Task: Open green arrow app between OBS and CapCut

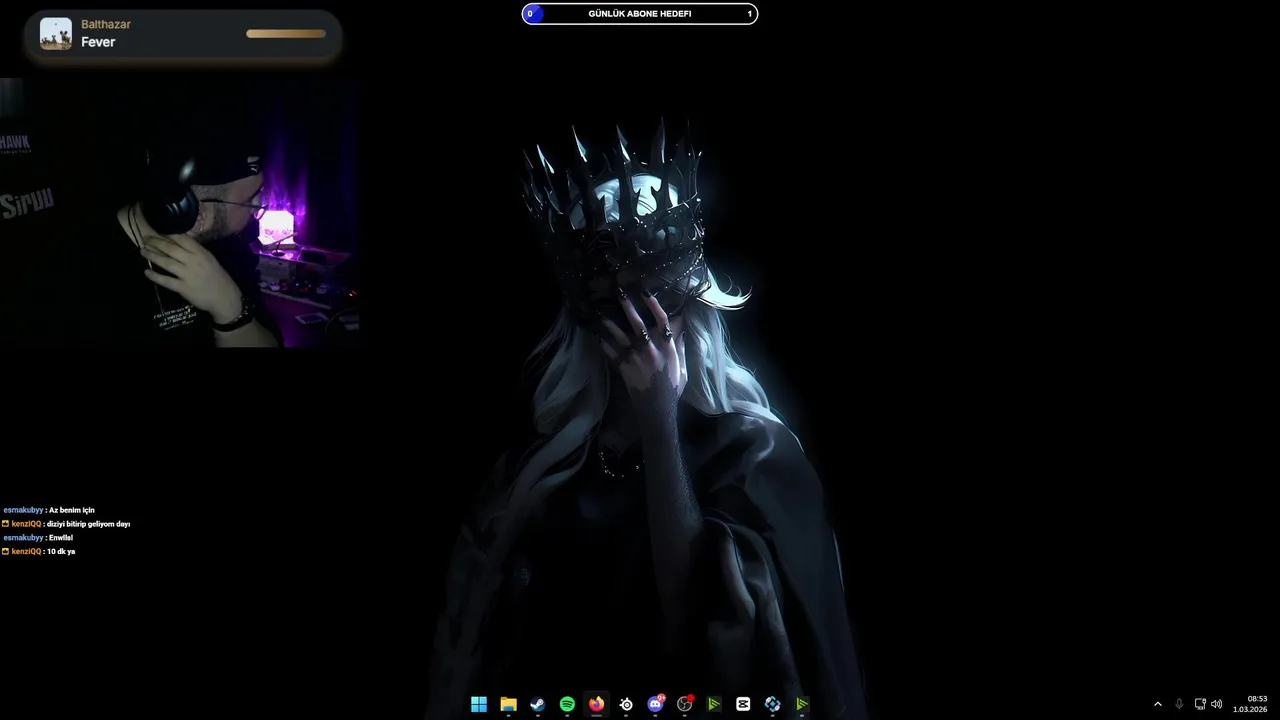Action: coord(714,704)
